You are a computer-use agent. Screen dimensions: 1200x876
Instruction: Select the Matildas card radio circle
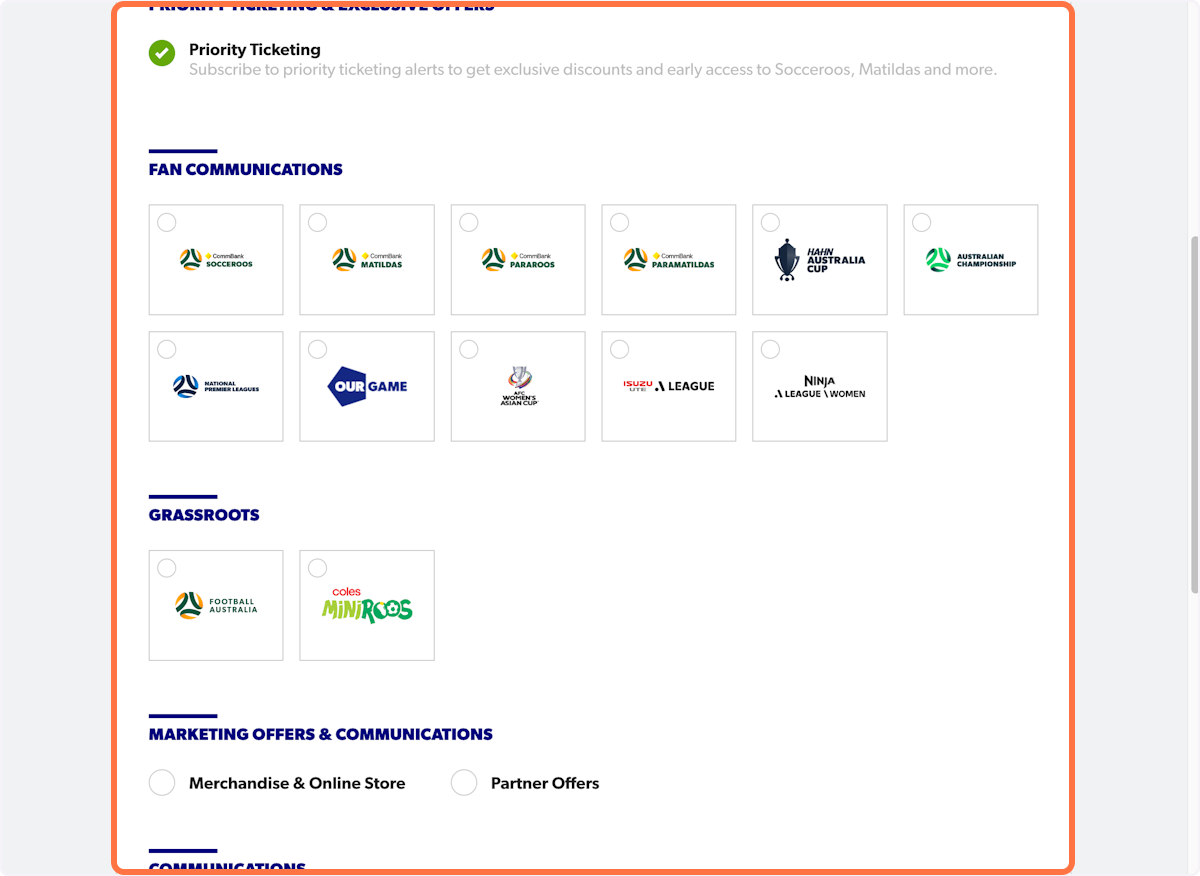[x=317, y=222]
